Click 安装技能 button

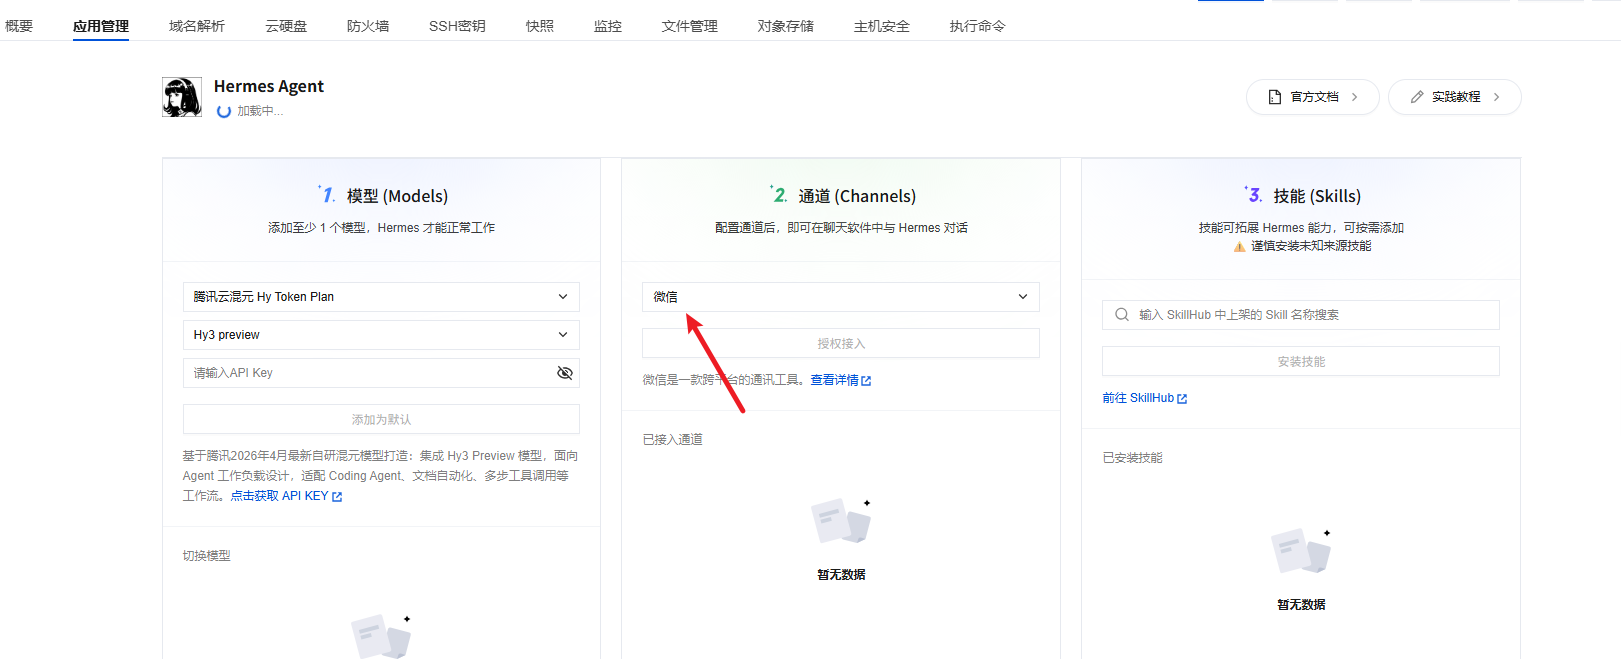pyautogui.click(x=1301, y=361)
